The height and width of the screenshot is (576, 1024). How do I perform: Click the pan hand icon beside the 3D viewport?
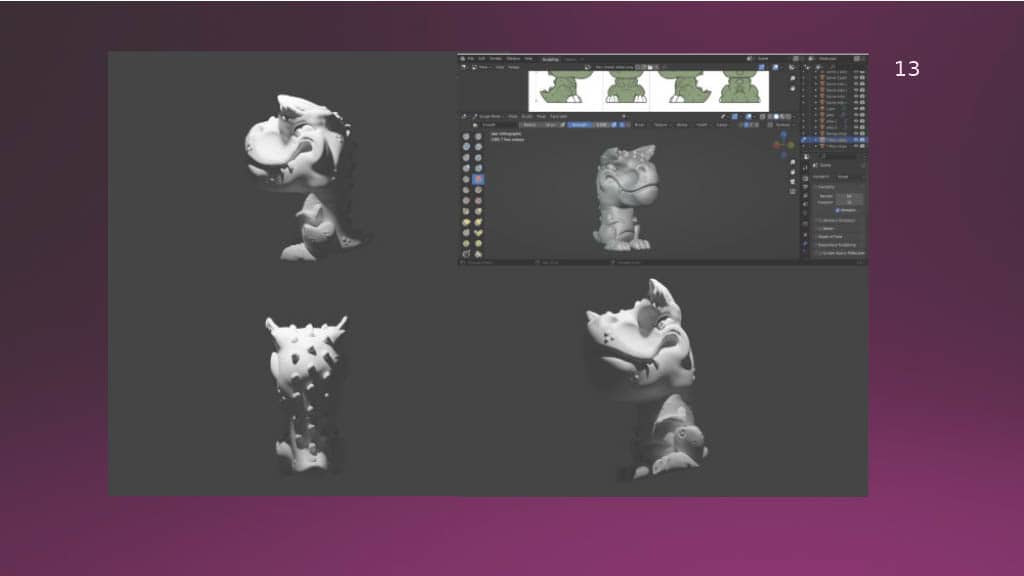click(793, 172)
